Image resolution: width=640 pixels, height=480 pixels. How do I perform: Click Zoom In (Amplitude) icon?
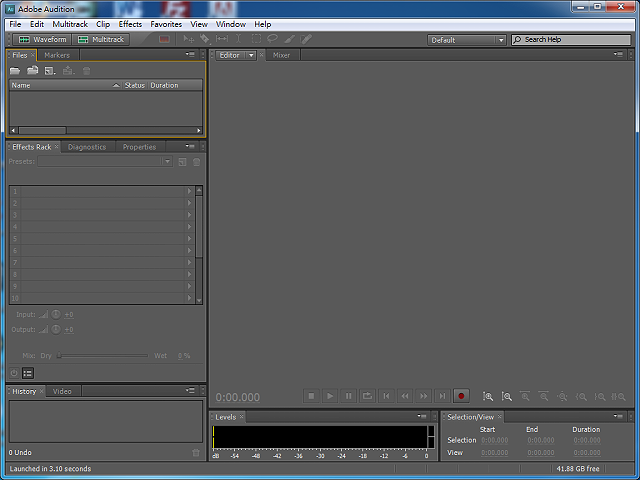click(x=488, y=396)
